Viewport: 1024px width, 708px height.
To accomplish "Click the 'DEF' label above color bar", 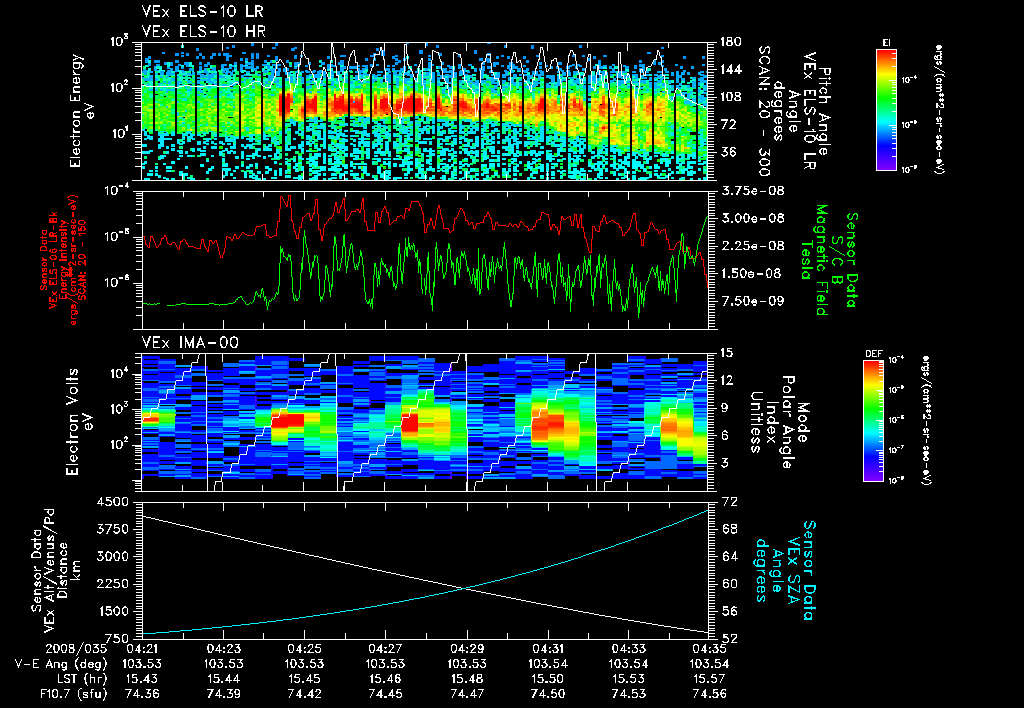I will 873,354.
